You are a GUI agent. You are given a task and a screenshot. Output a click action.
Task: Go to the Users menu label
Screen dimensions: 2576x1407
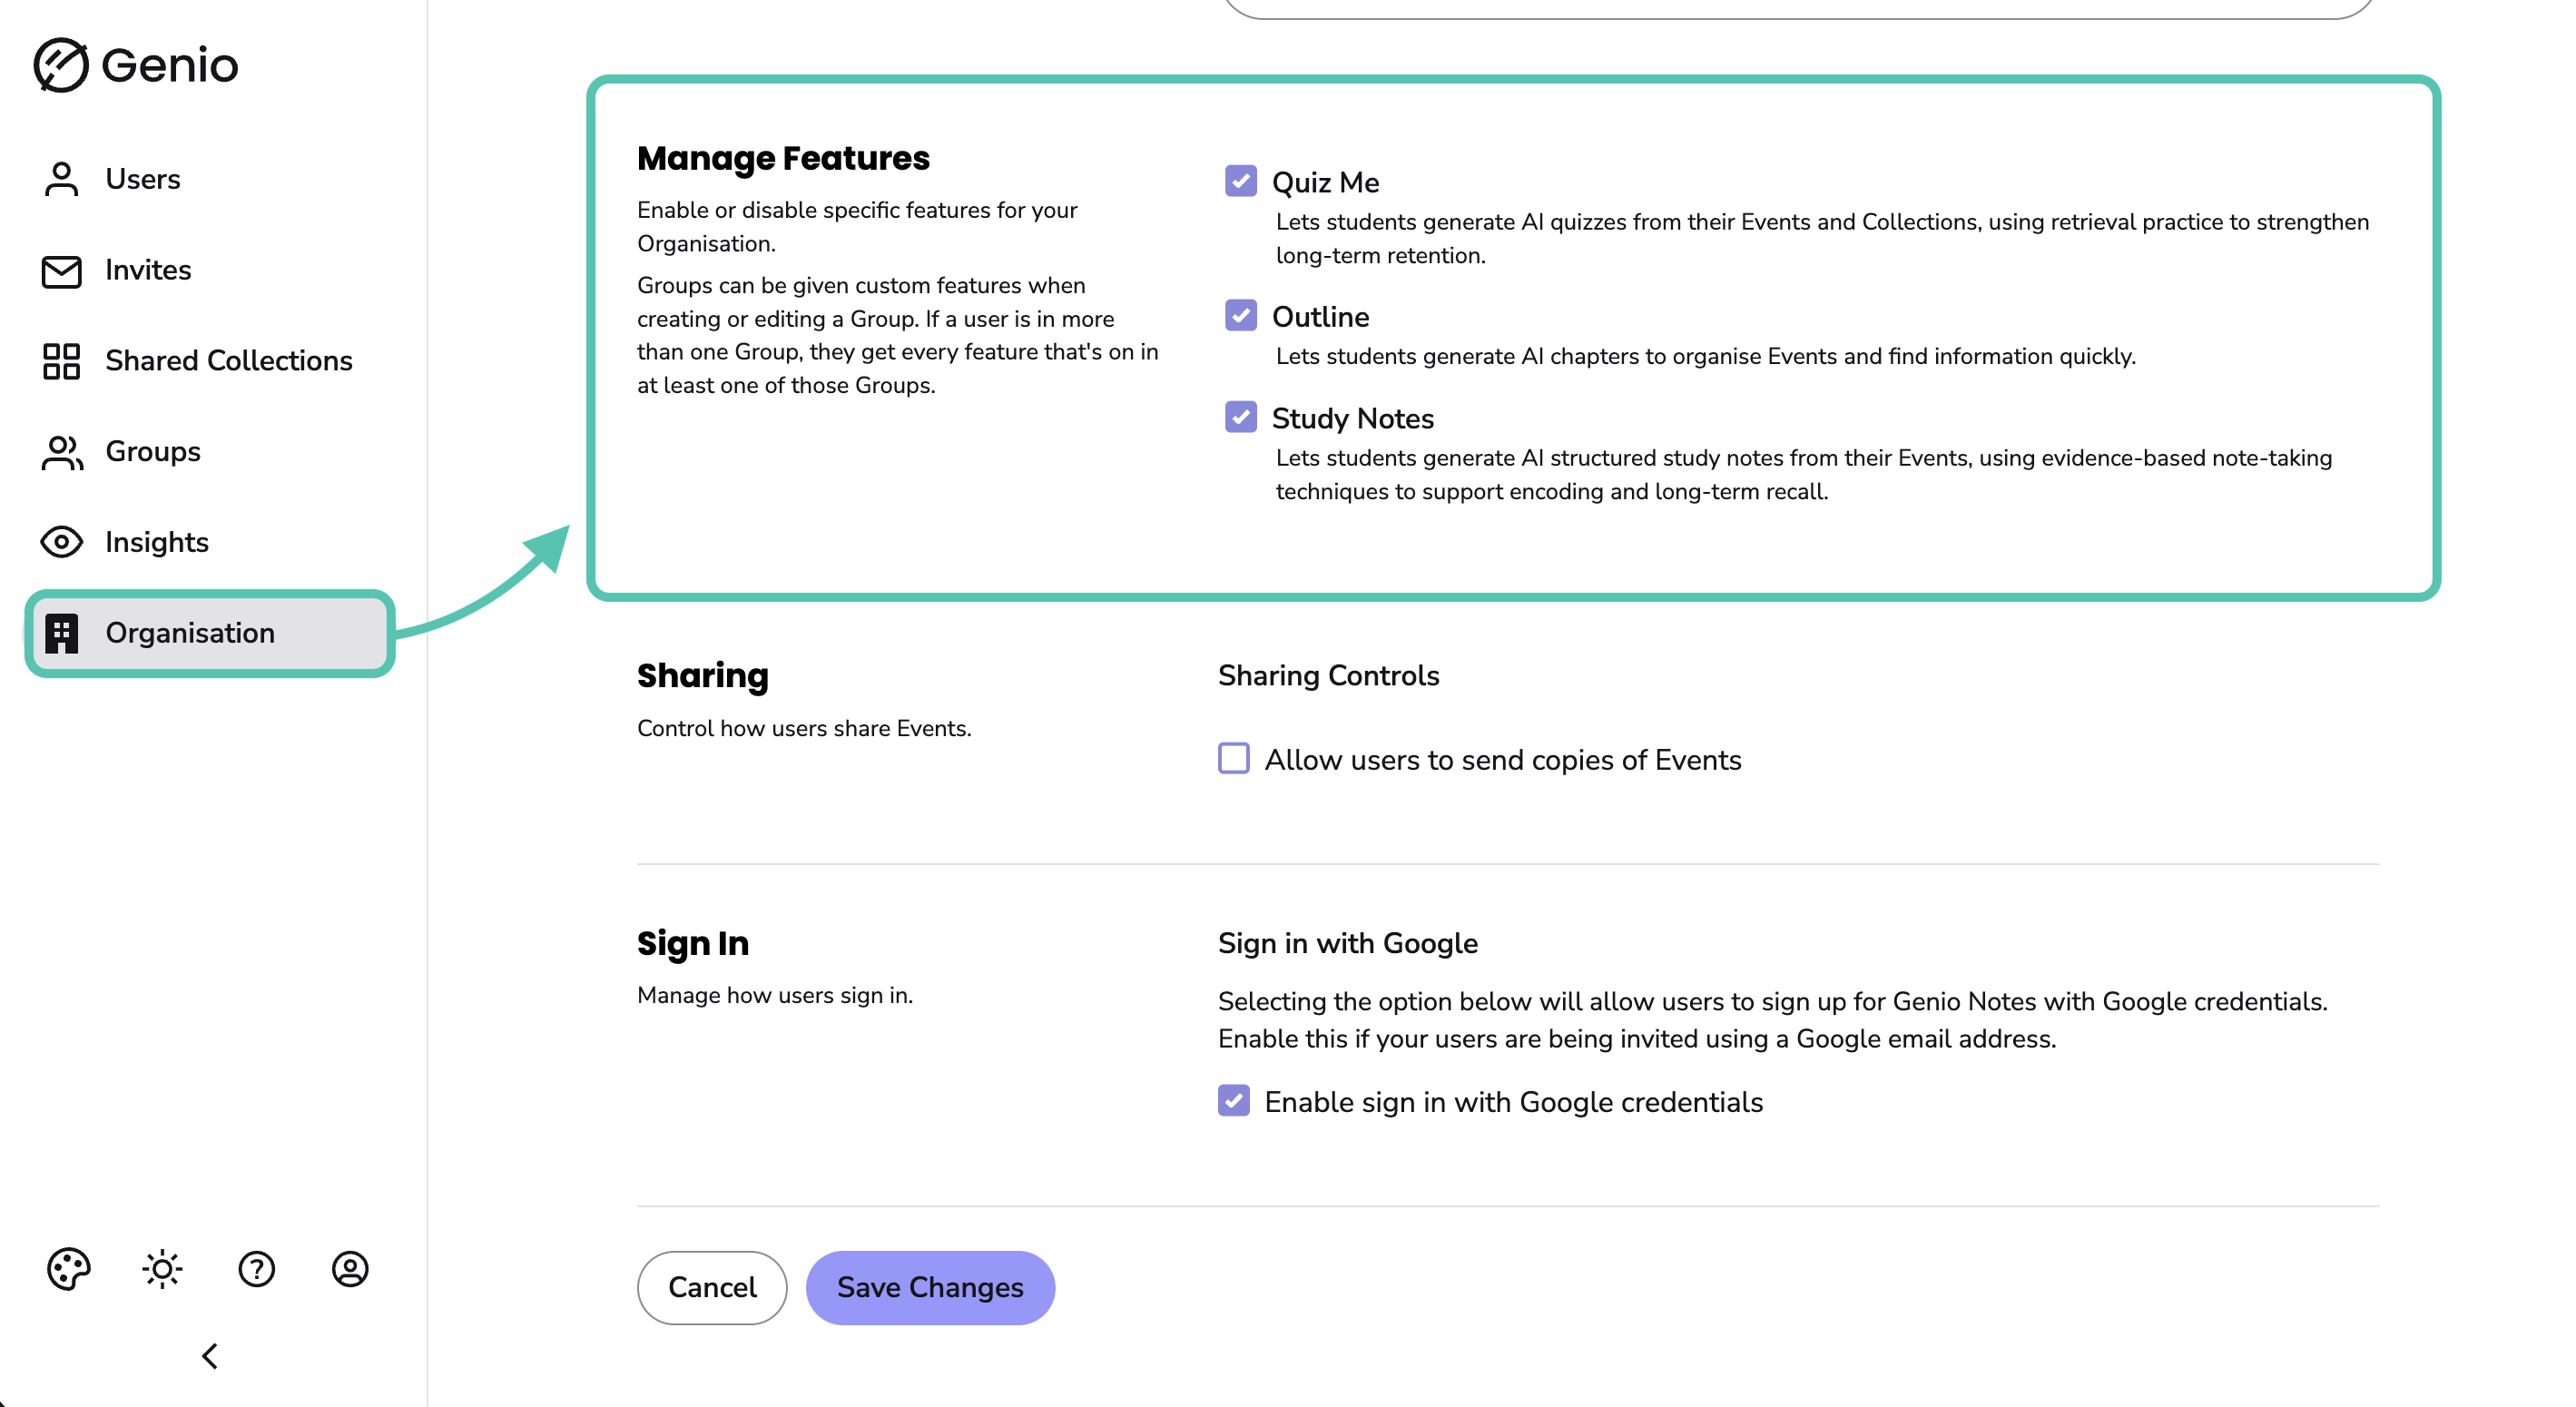pos(143,179)
